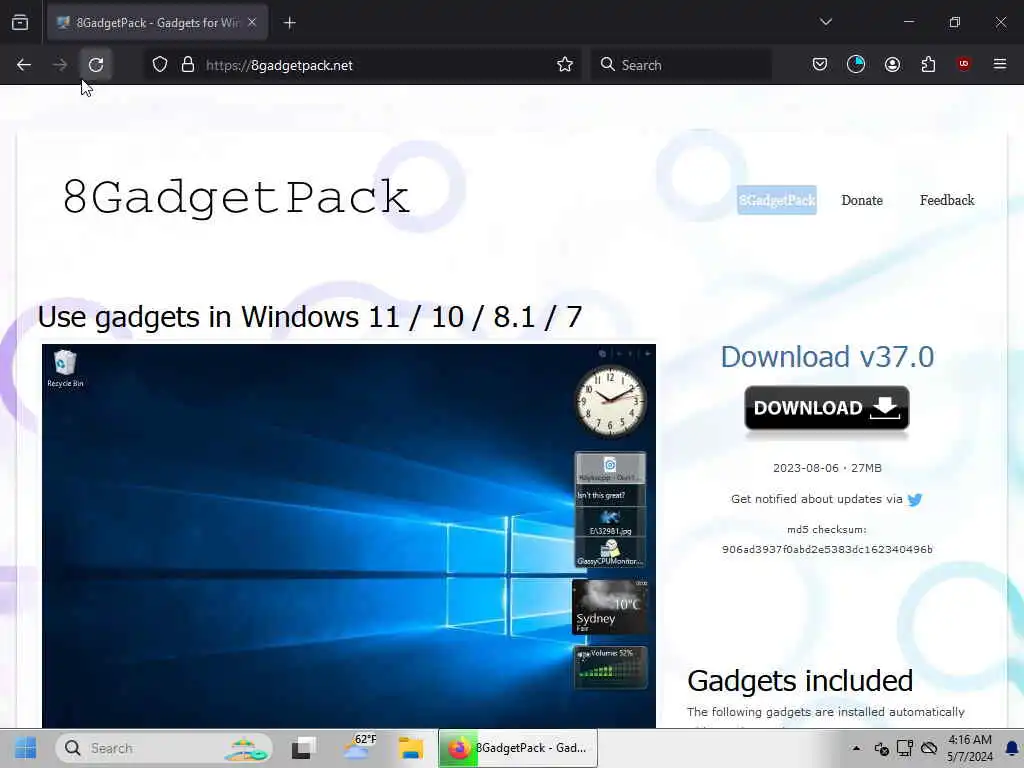The width and height of the screenshot is (1024, 768).
Task: Open the Feedback page link
Action: coord(946,200)
